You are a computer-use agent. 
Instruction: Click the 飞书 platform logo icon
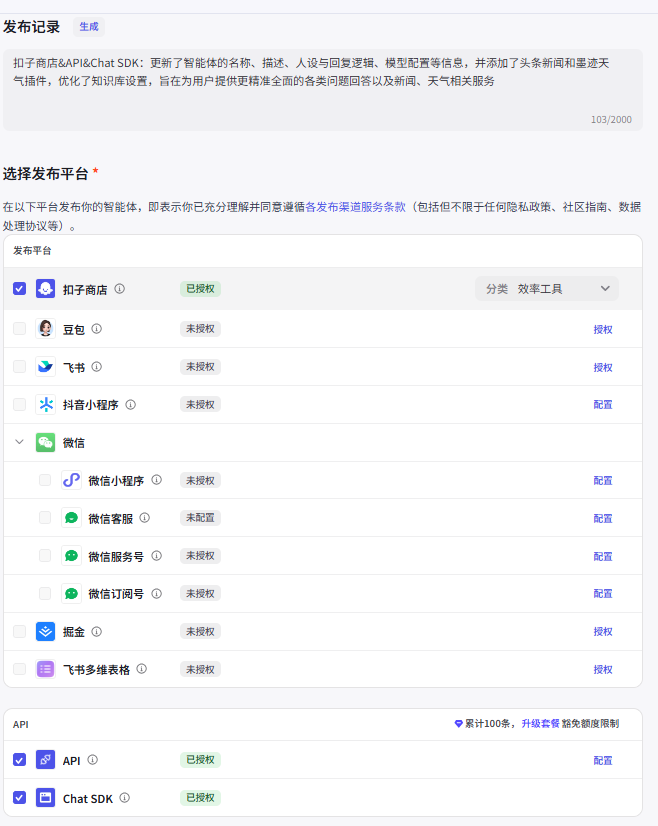pos(45,367)
